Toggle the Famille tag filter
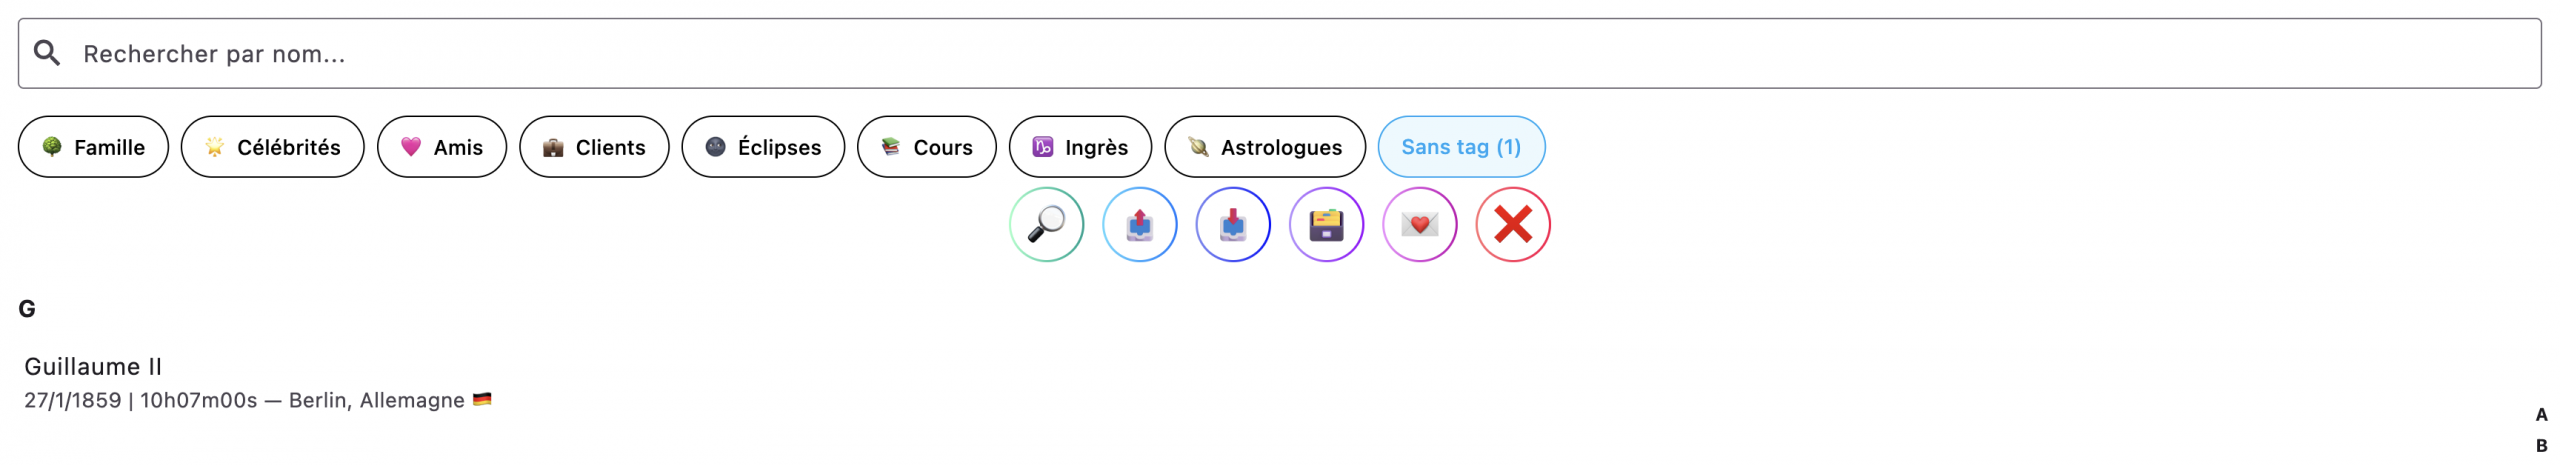The image size is (2560, 465). tap(93, 147)
